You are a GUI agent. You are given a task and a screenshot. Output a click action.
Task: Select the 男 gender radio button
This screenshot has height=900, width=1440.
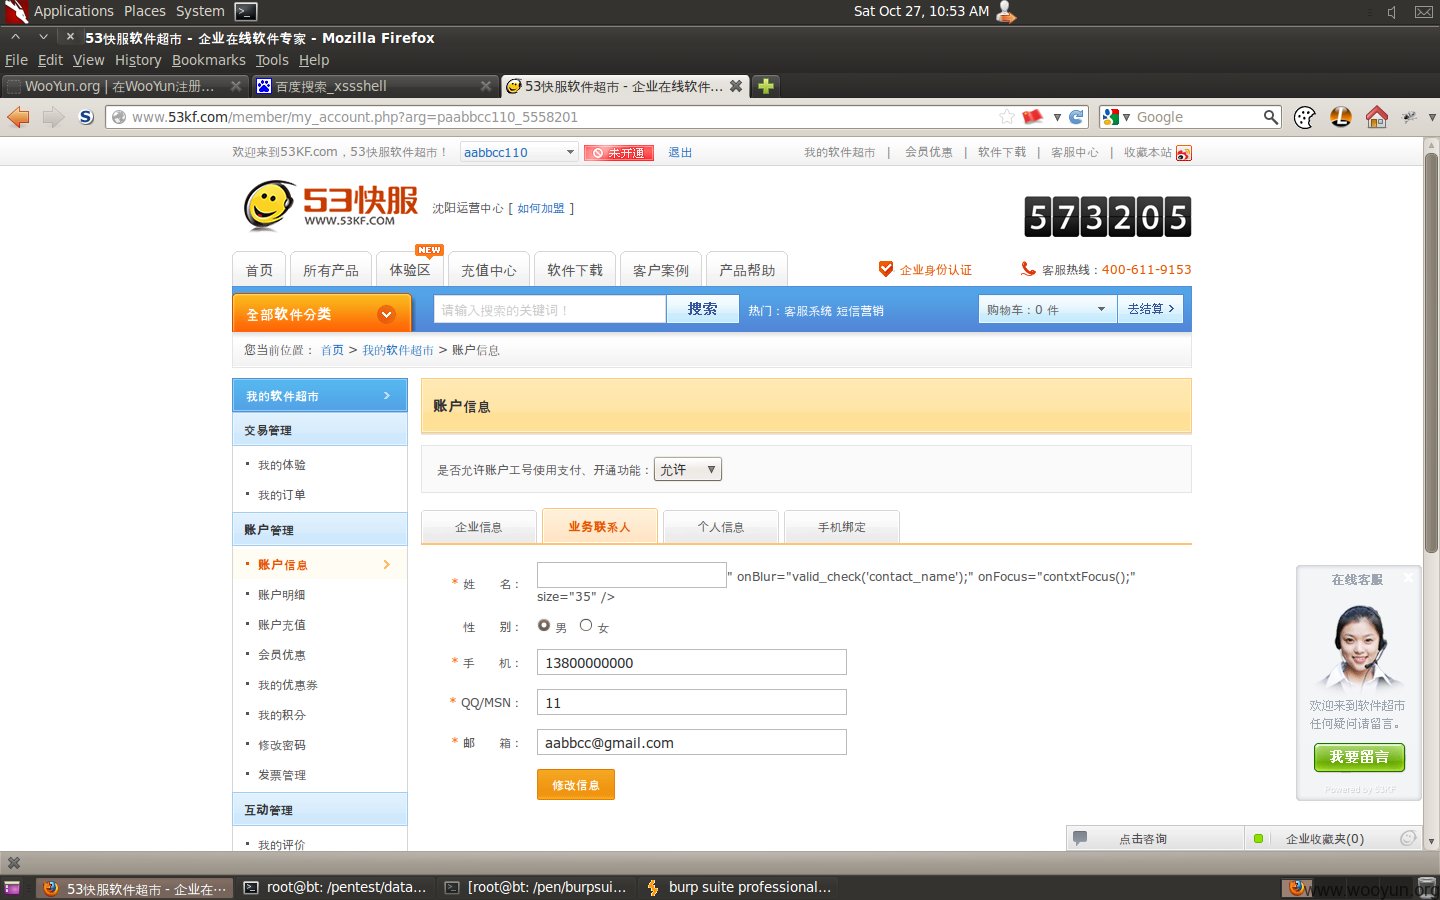coord(544,625)
